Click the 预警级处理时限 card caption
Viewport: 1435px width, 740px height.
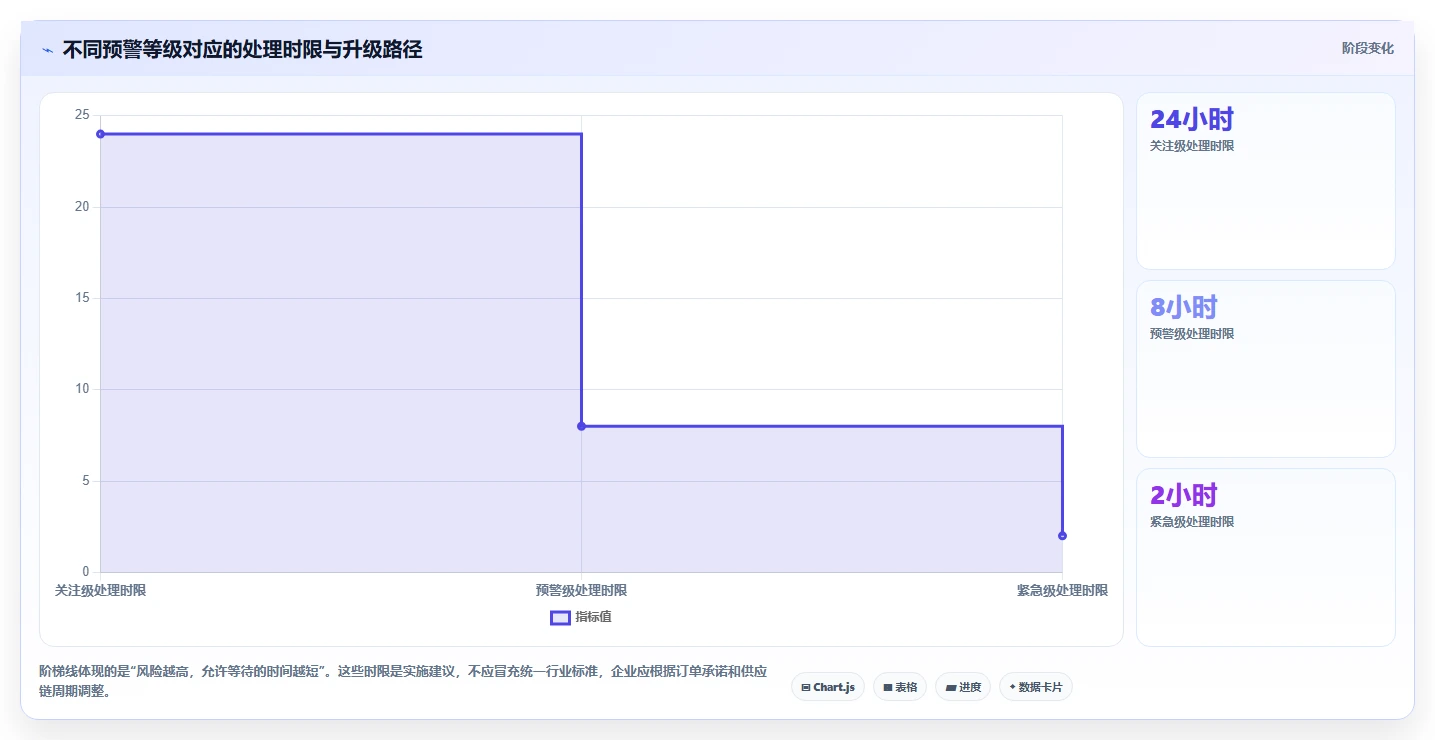click(x=1192, y=334)
